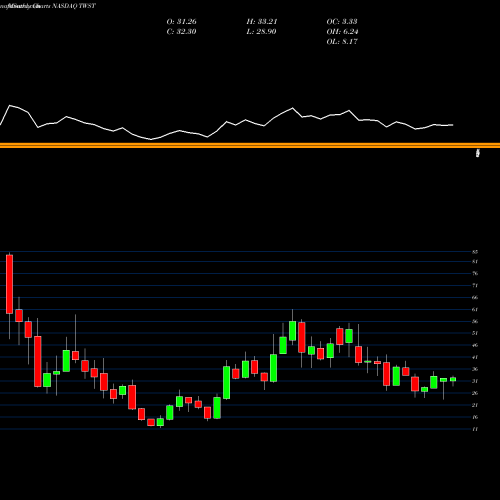
Task: Select the close value 'C: 32.30'
Action: 181,32
